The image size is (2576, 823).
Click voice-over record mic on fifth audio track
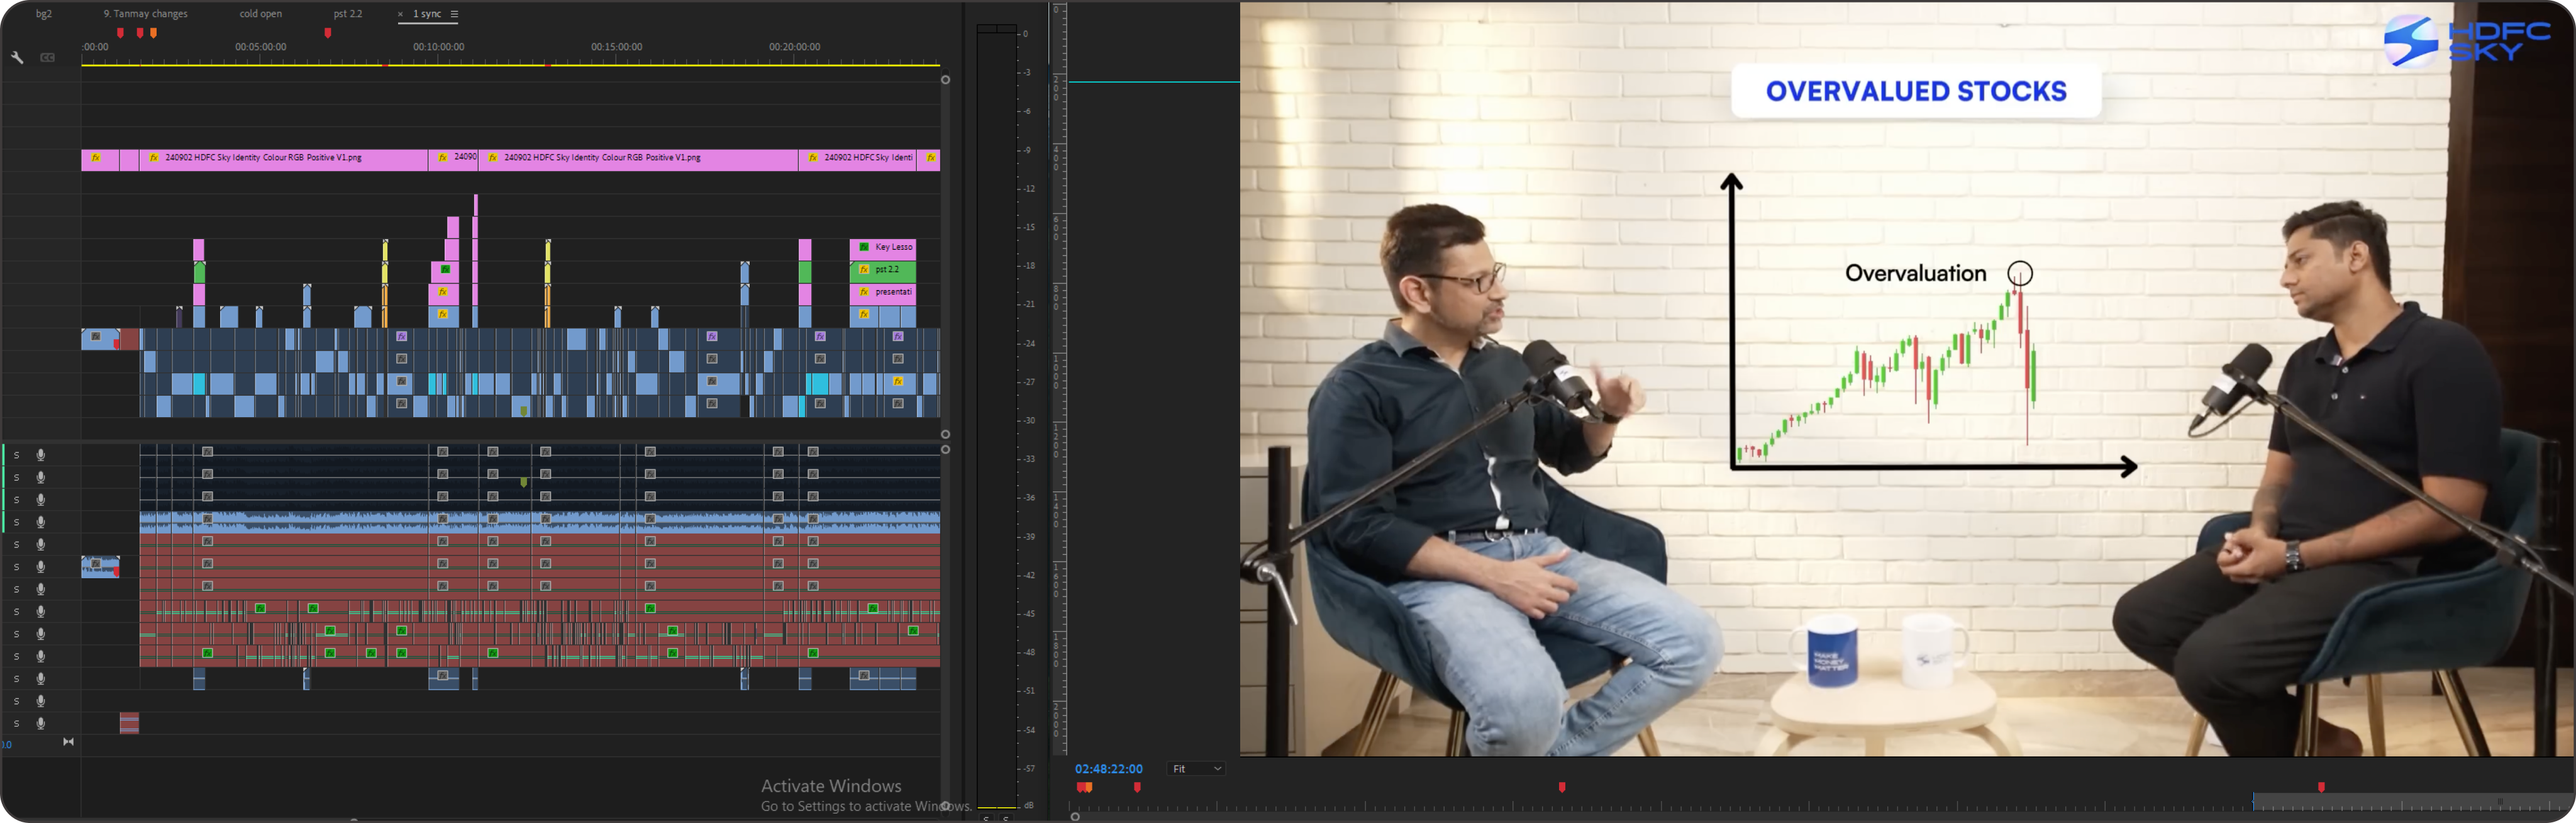[41, 545]
